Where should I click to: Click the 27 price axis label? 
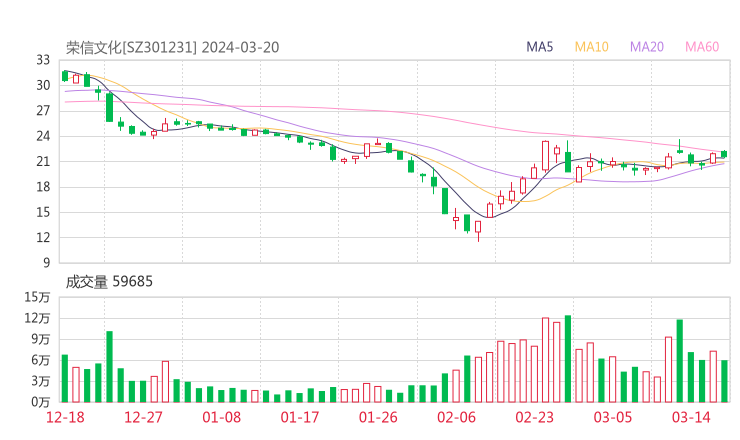point(43,111)
